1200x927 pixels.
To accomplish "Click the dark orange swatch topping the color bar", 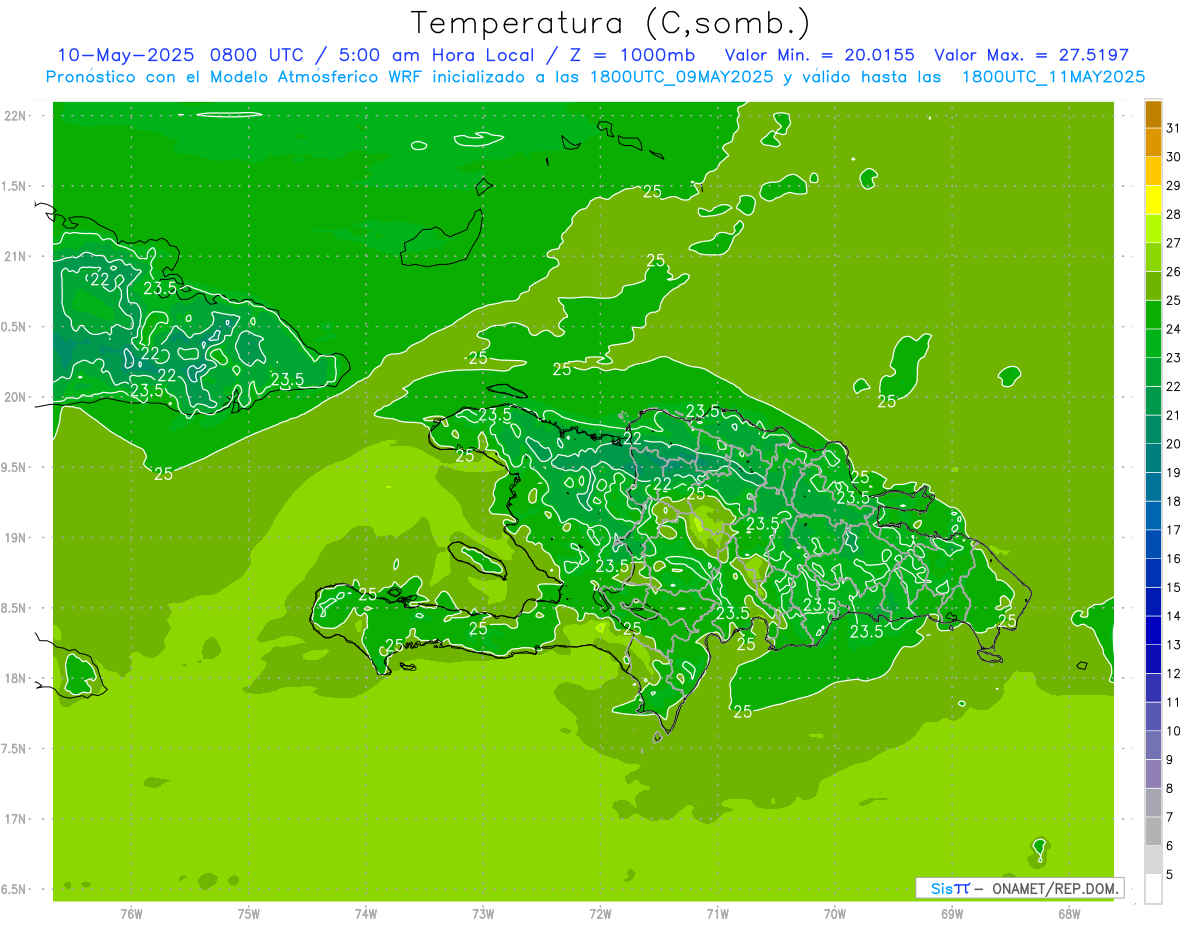I will [x=1153, y=115].
